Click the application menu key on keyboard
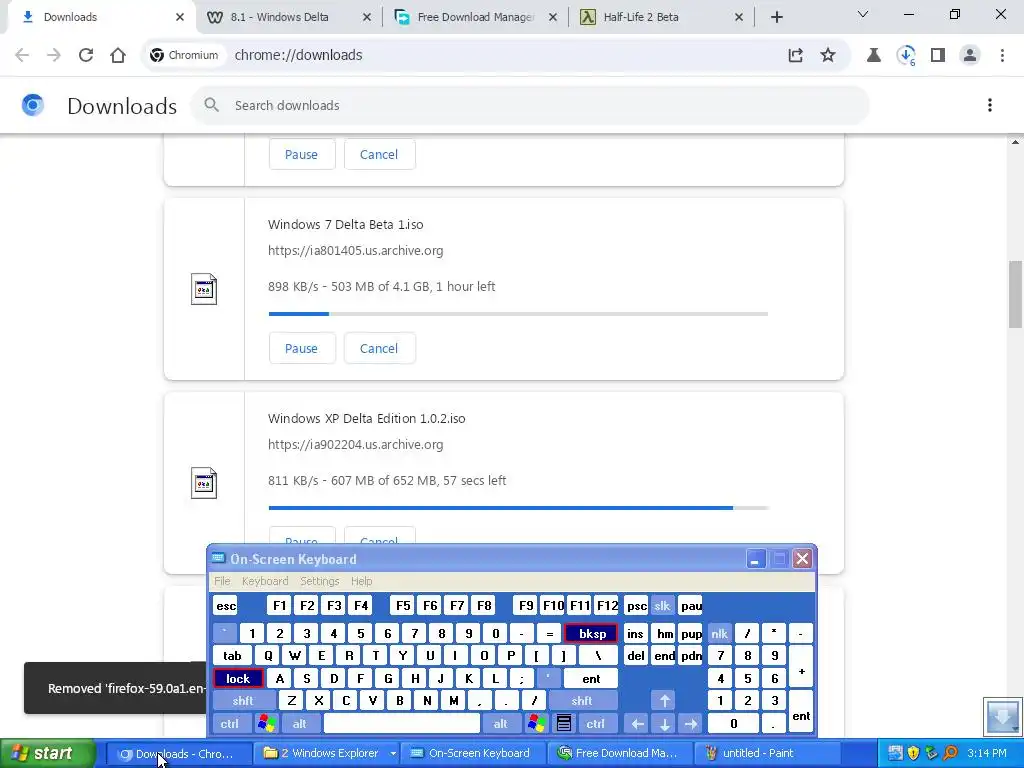 tap(564, 724)
